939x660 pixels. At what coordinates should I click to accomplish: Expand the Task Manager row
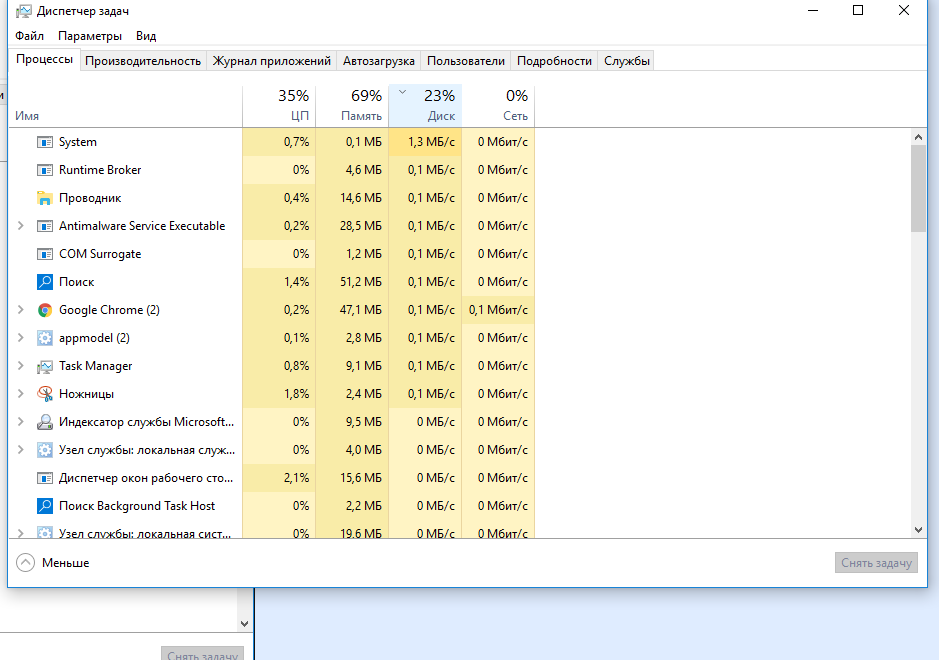[x=20, y=366]
